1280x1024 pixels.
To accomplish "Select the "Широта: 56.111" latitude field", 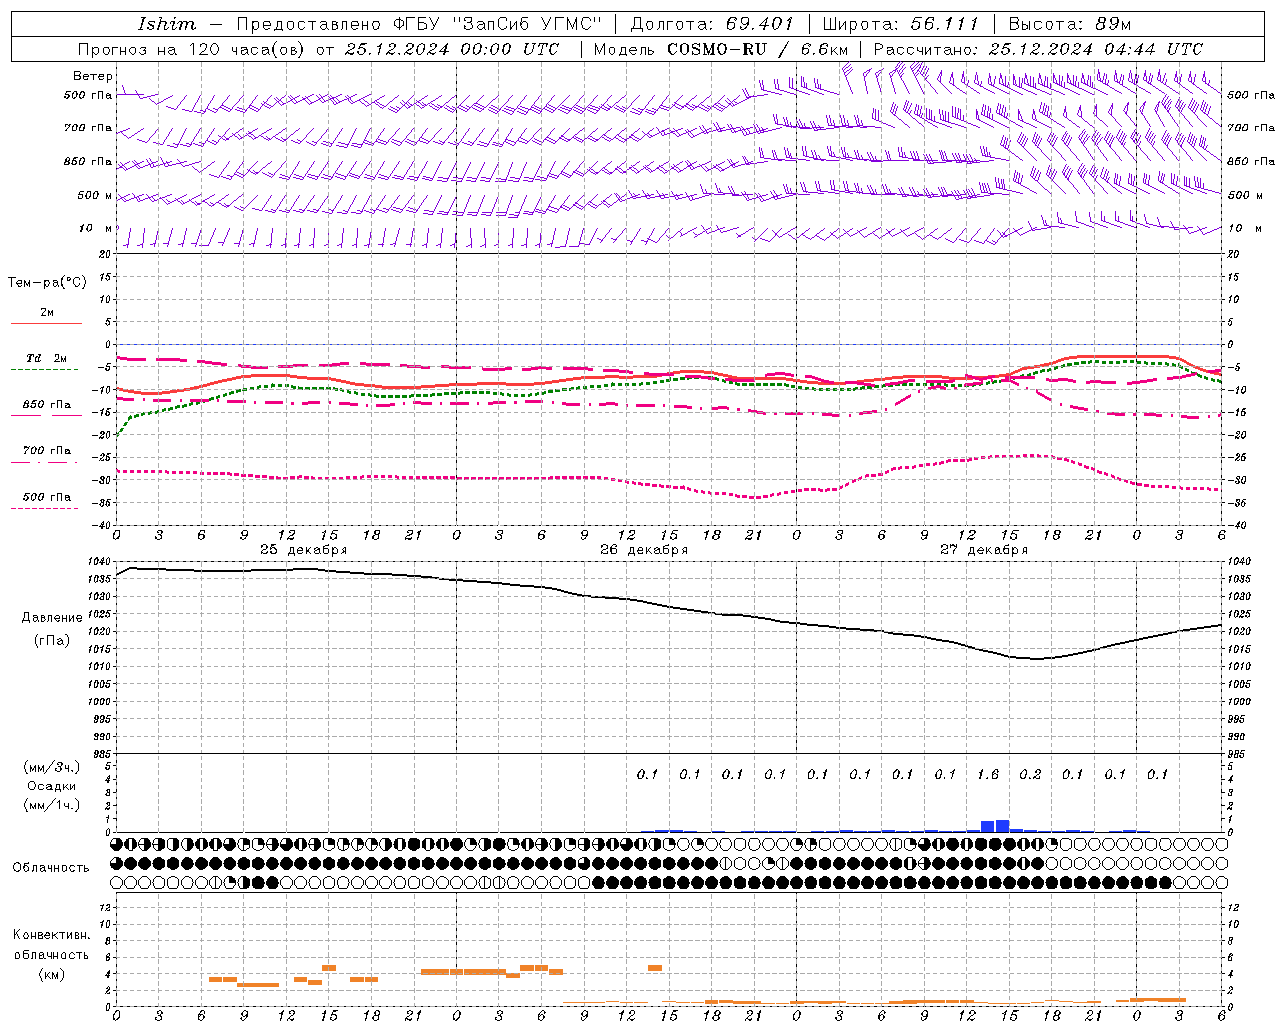I will [900, 23].
